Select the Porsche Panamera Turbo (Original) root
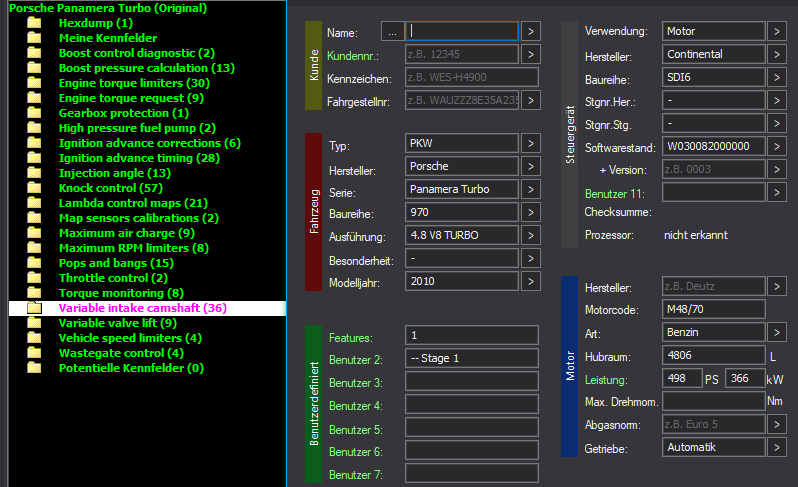The height and width of the screenshot is (487, 798). (x=108, y=8)
